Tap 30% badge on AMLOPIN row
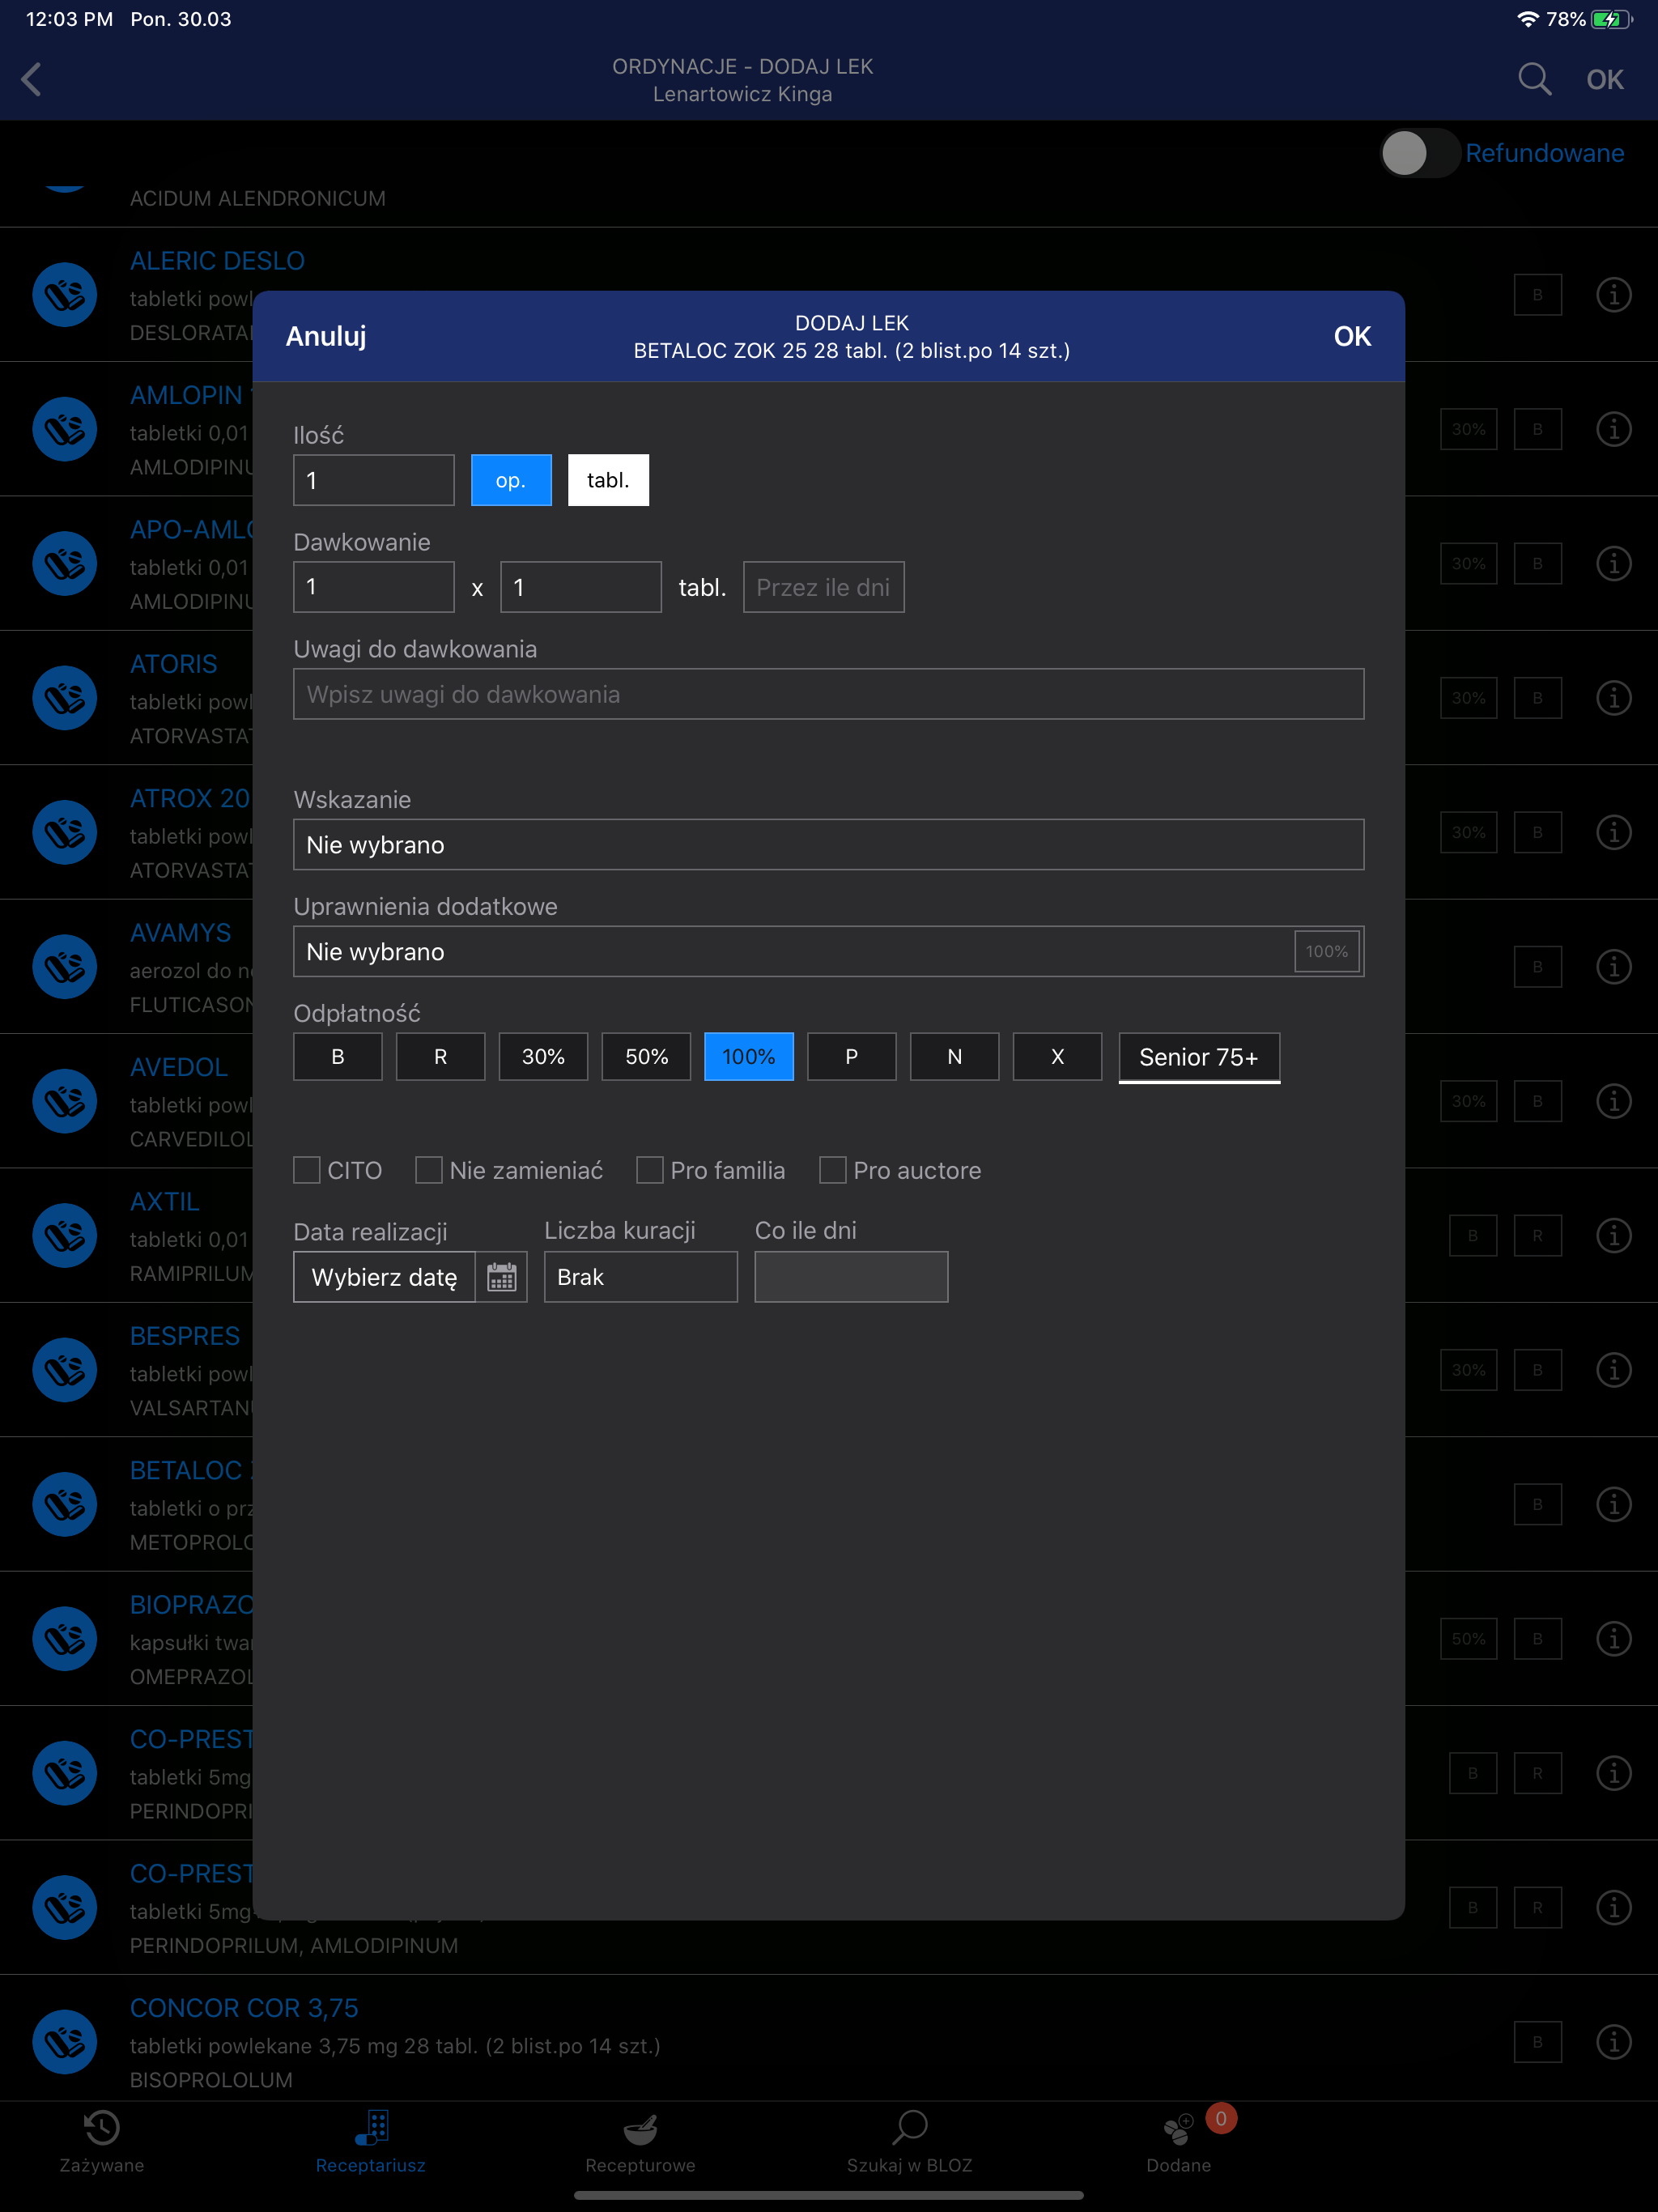The height and width of the screenshot is (2212, 1658). click(x=1468, y=429)
